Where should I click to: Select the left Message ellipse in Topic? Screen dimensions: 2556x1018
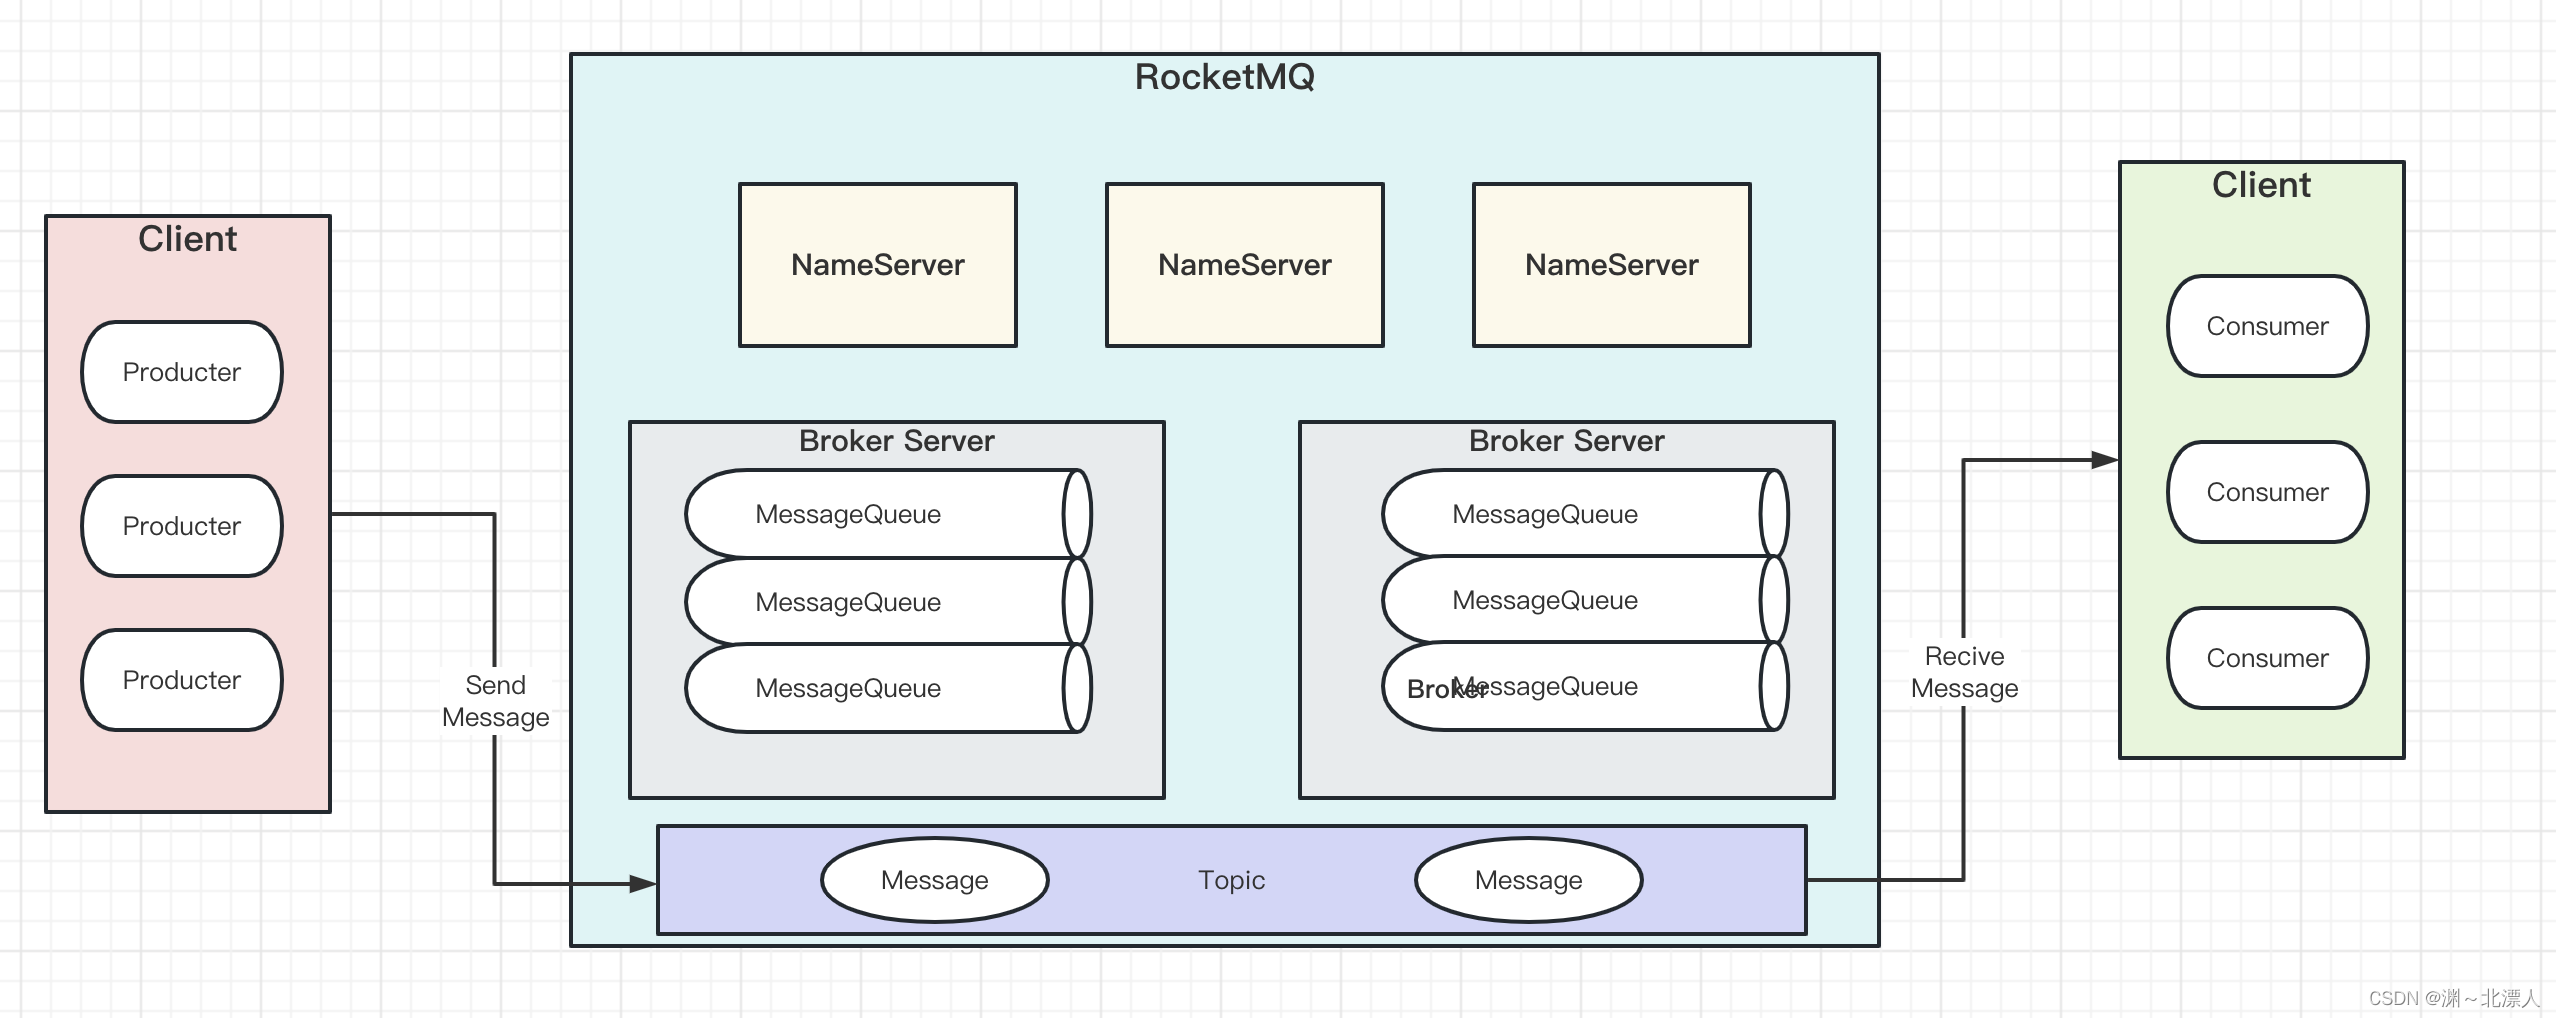click(935, 880)
